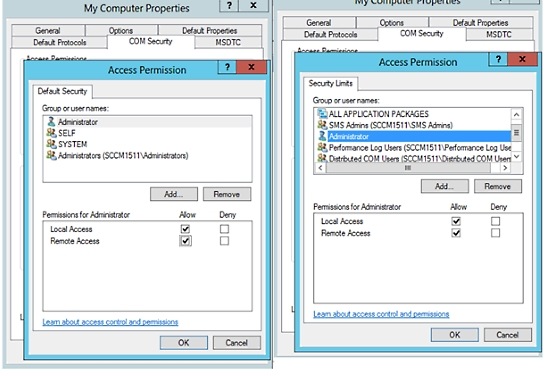The image size is (557, 376).
Task: Toggle Remote Access Deny in Security Limits dialog
Action: tap(495, 233)
